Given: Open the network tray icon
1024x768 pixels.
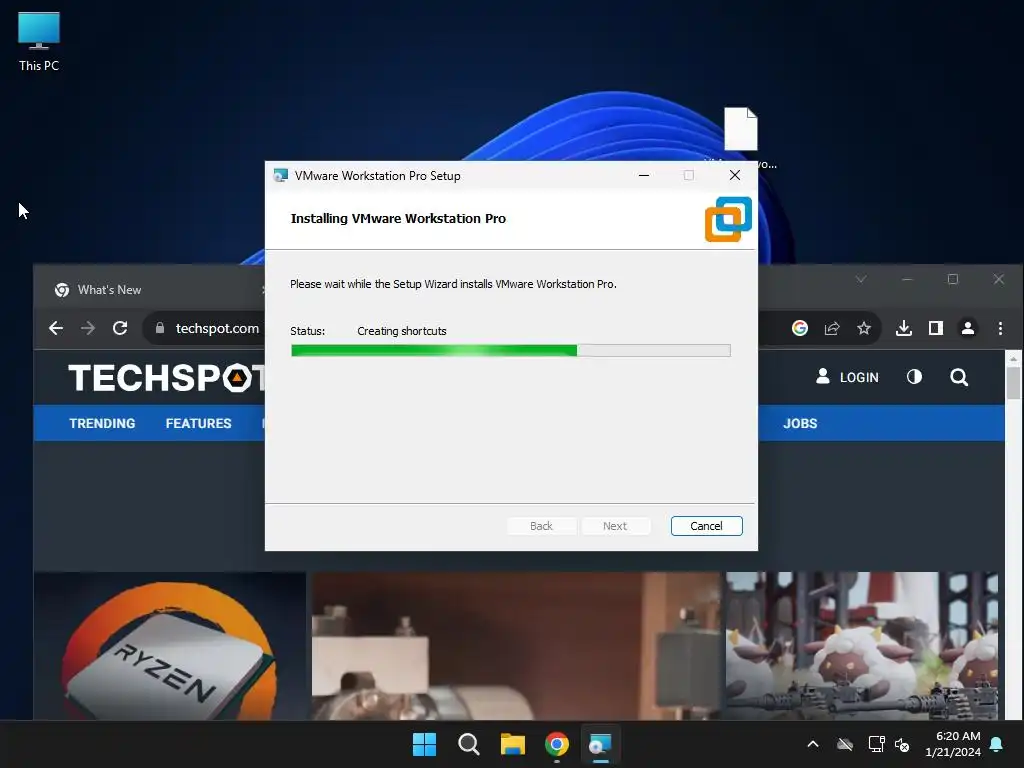Looking at the screenshot, I should 876,744.
